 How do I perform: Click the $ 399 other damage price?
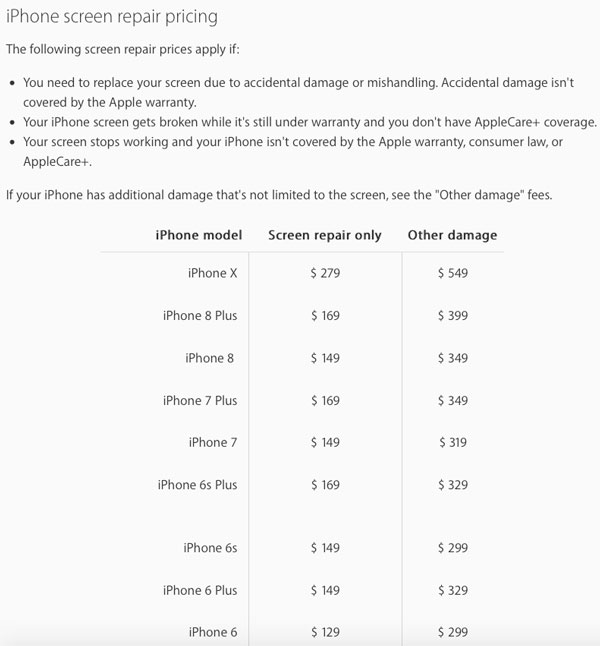coord(452,316)
